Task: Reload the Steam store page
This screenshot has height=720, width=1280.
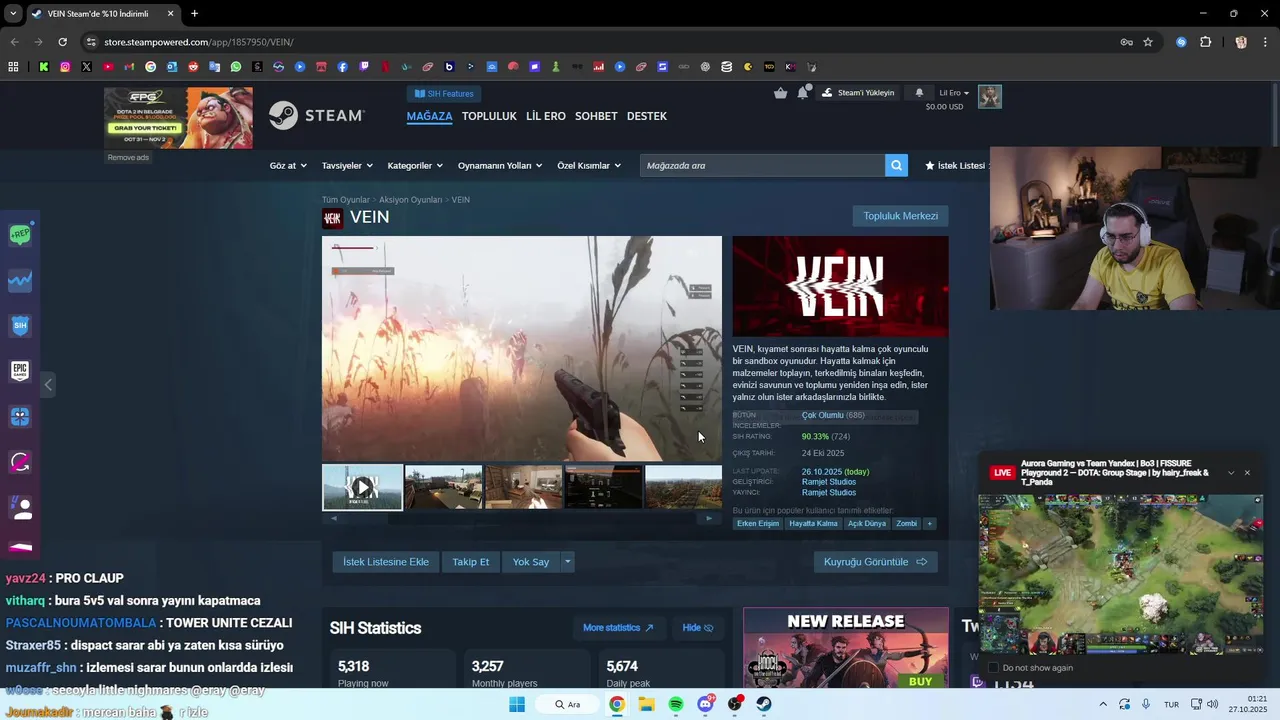Action: (x=62, y=42)
